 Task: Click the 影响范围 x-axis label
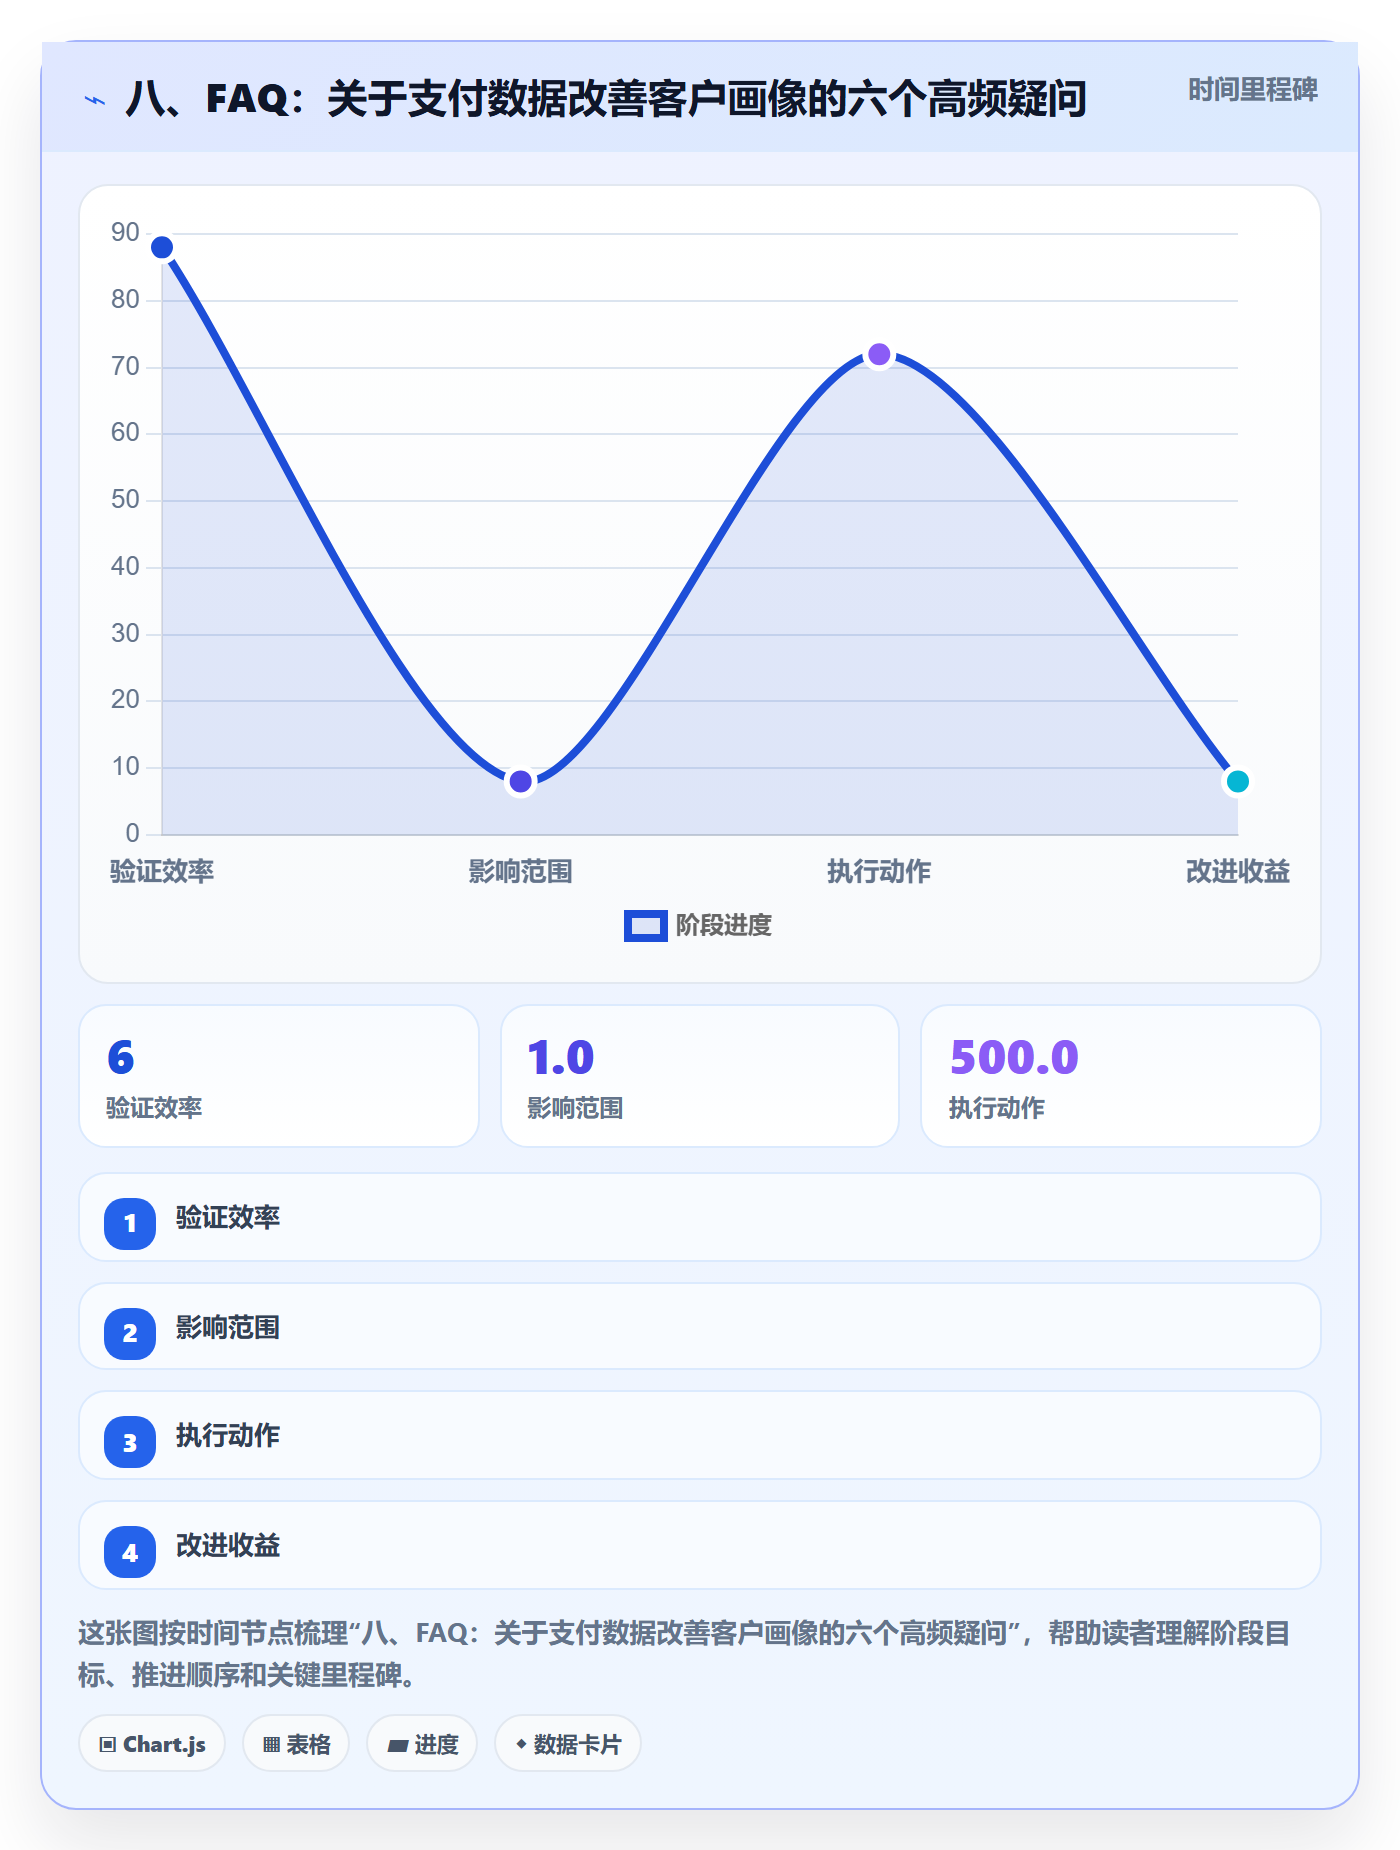click(520, 872)
